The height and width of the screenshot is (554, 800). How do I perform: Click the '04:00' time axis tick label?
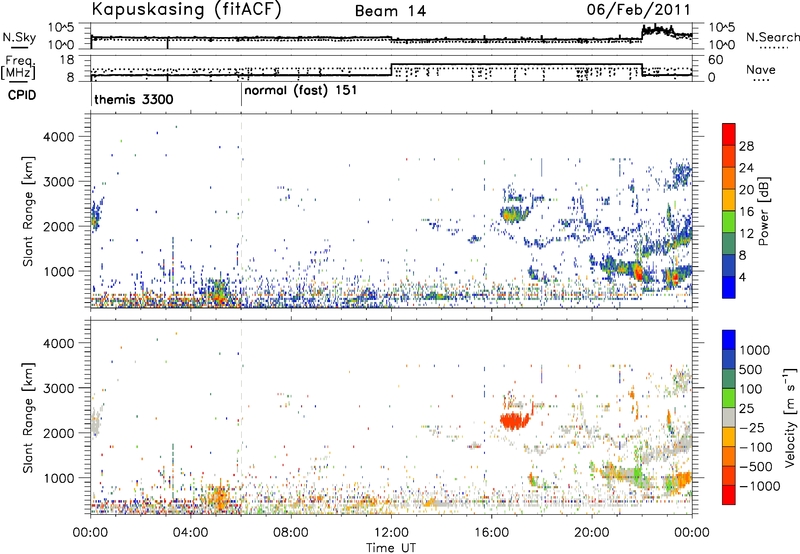[x=191, y=533]
